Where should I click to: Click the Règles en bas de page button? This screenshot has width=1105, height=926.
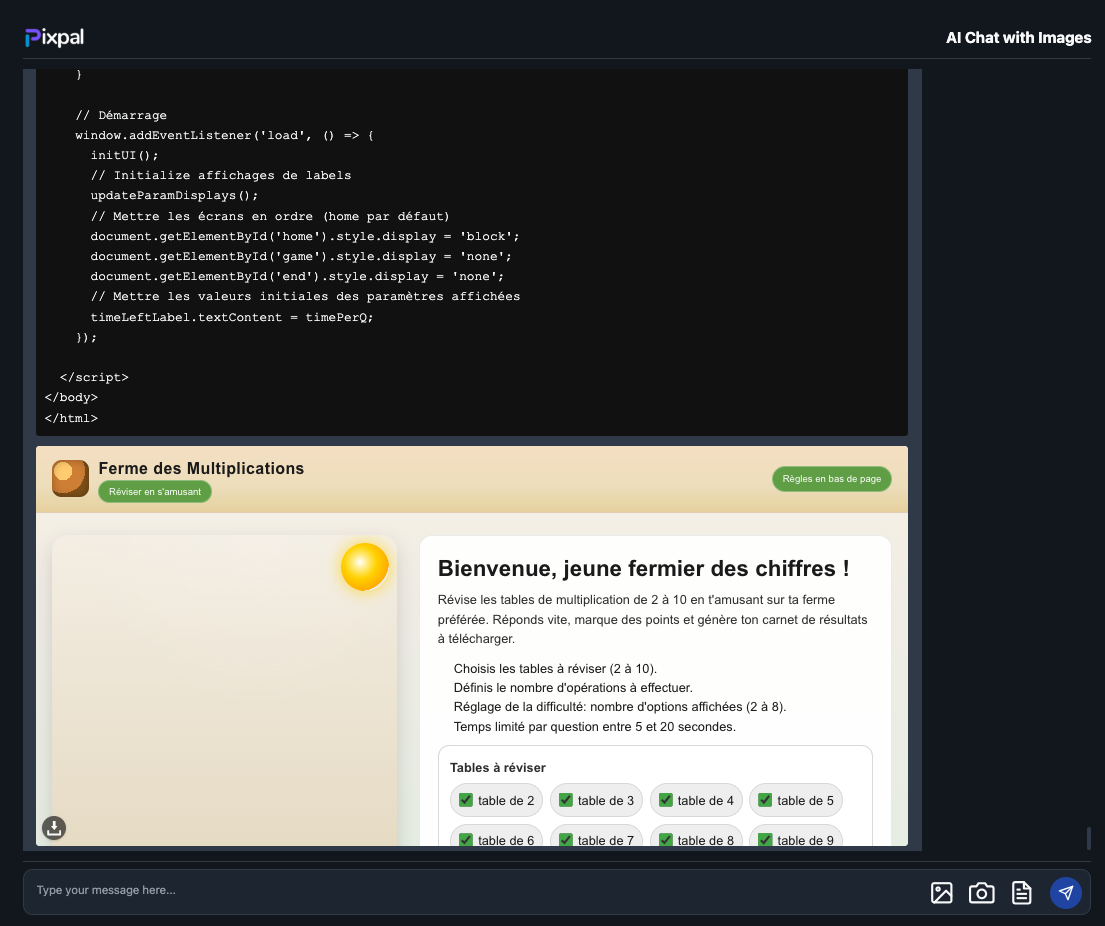[x=831, y=479]
